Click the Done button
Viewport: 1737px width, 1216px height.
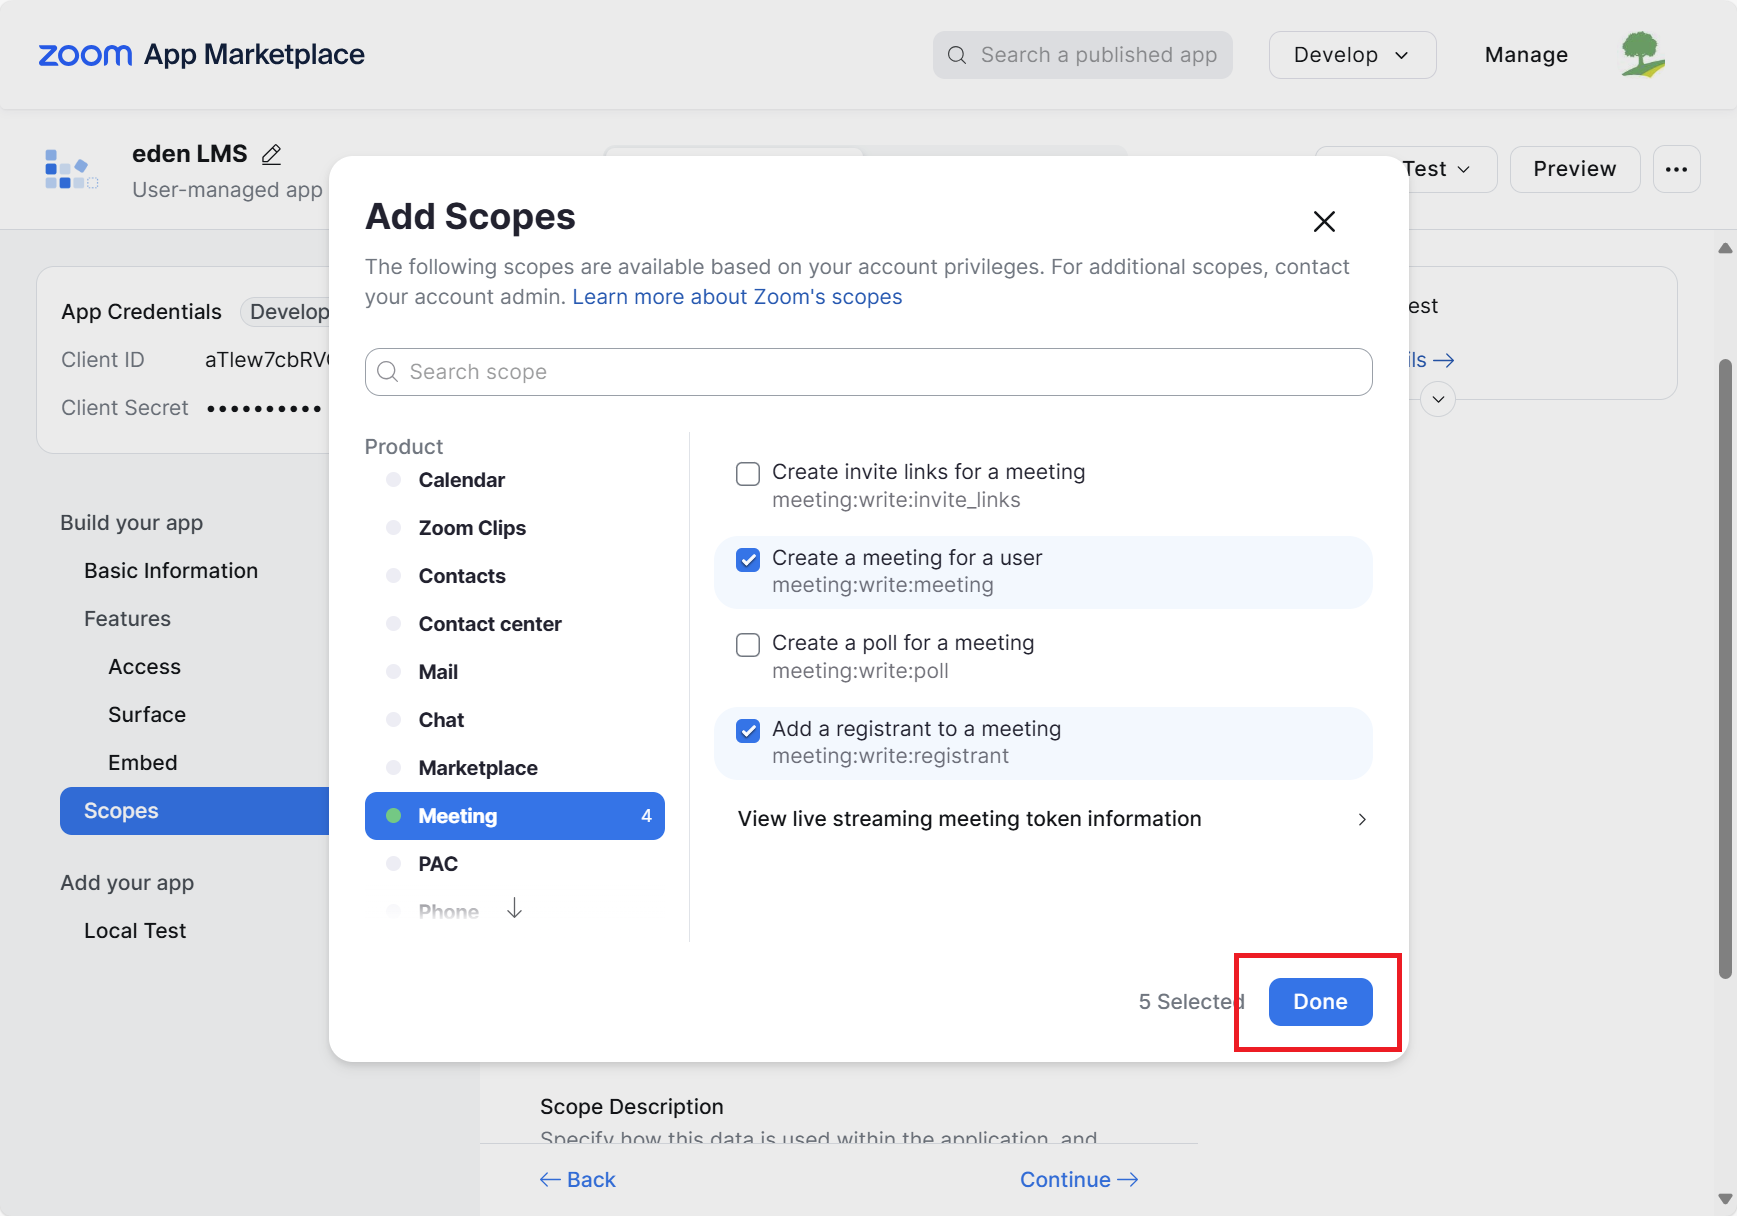[1320, 1002]
